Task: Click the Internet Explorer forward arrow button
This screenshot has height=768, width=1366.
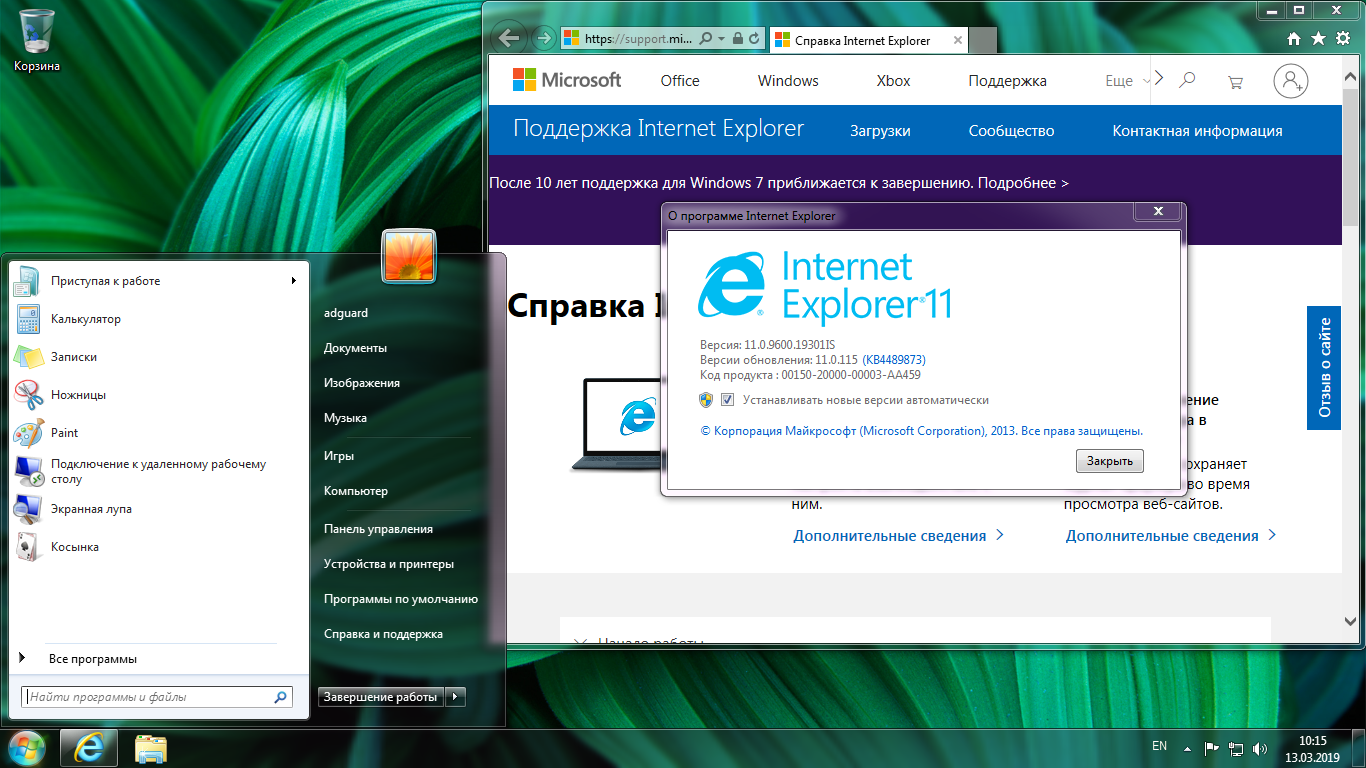Action: (x=544, y=39)
